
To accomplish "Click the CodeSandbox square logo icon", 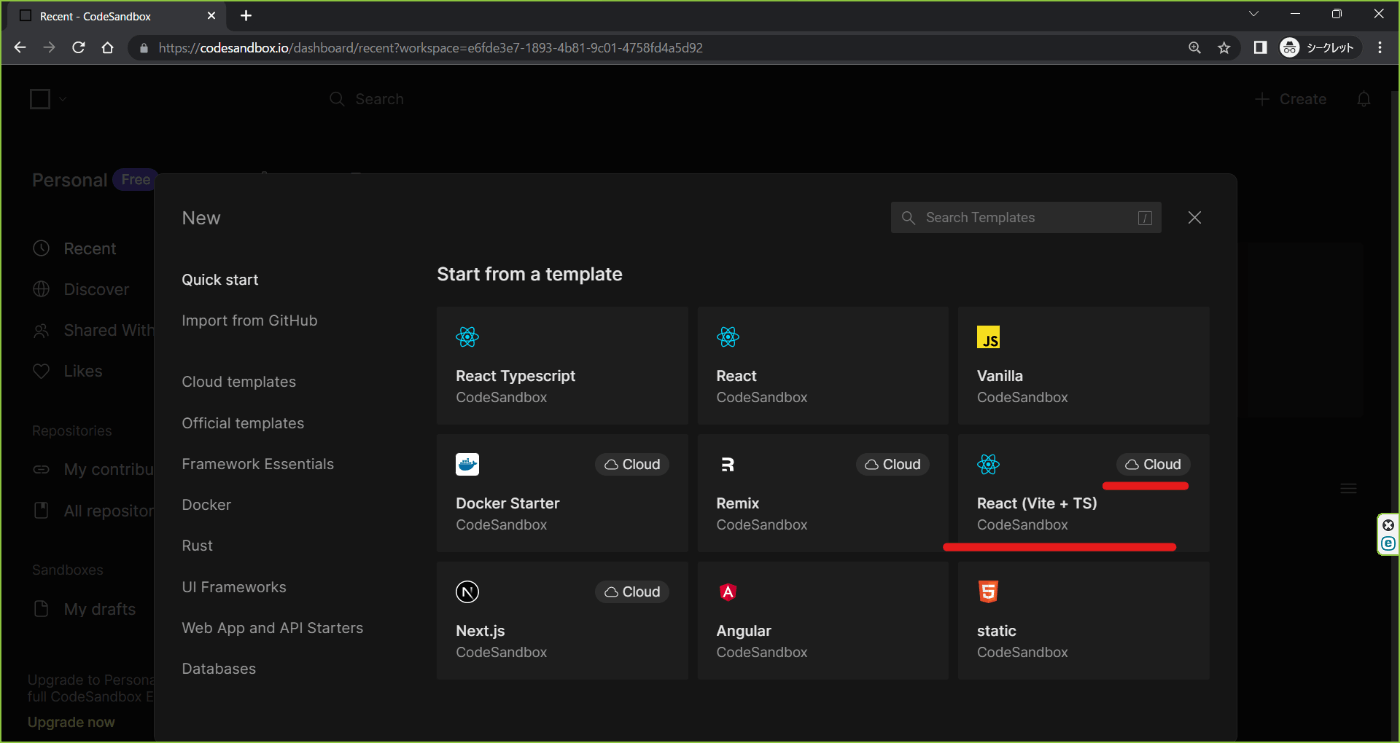I will (x=40, y=99).
